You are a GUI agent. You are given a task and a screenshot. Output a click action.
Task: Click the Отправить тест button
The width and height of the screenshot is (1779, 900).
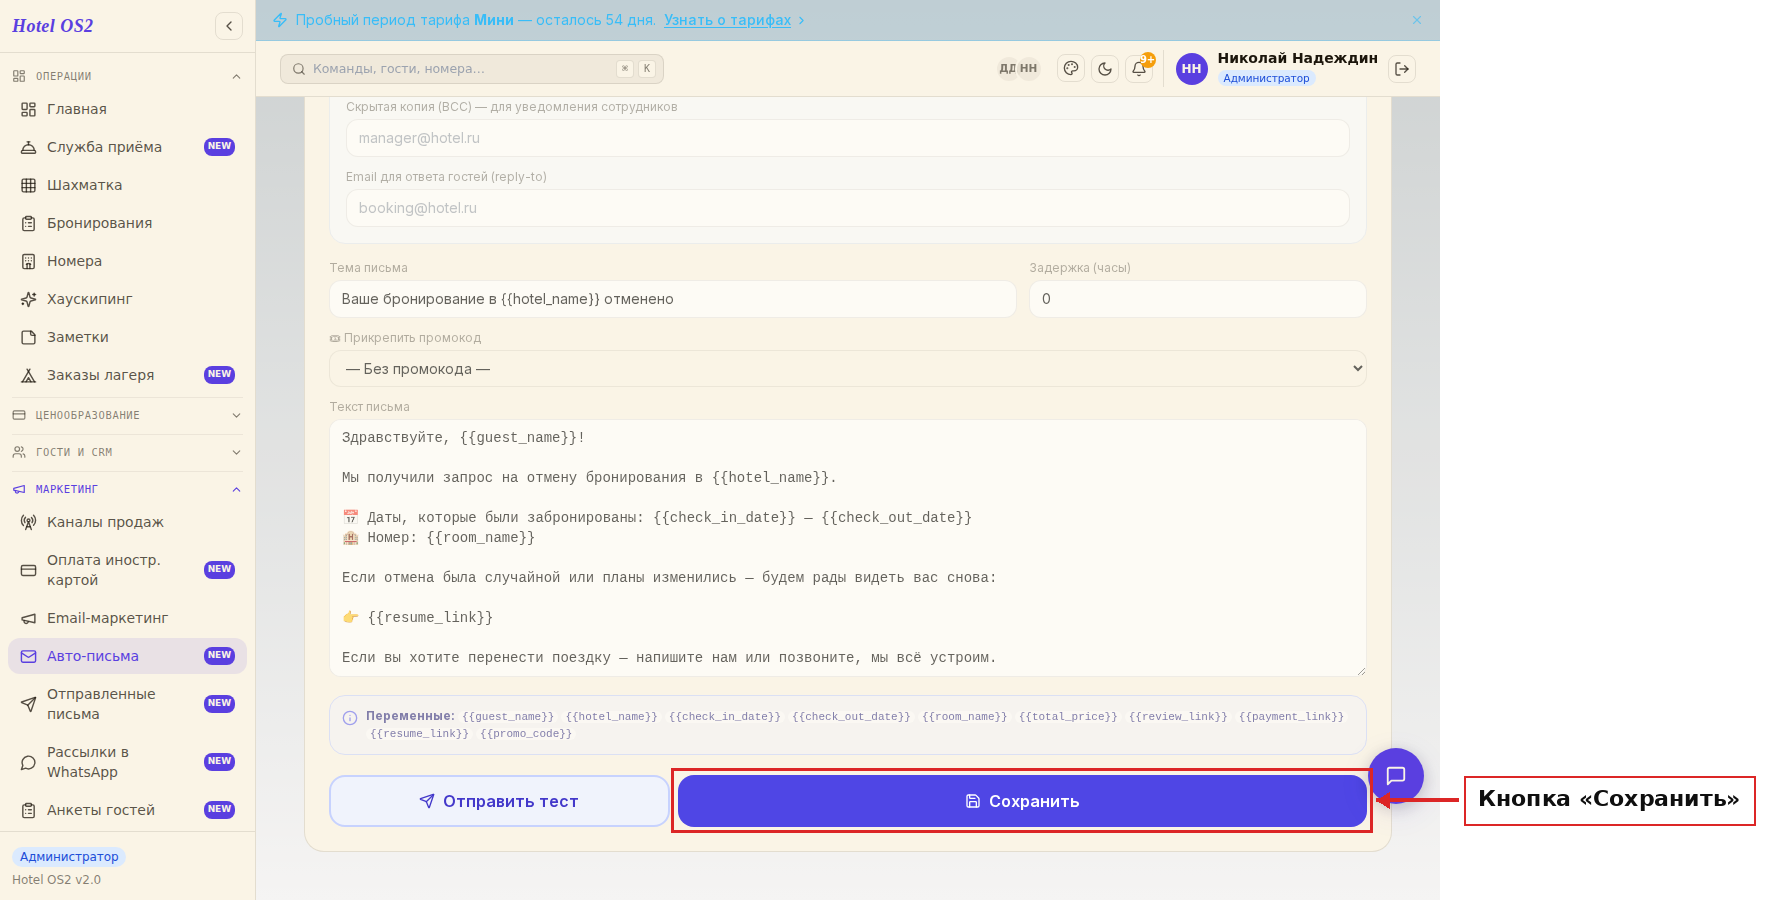(499, 801)
